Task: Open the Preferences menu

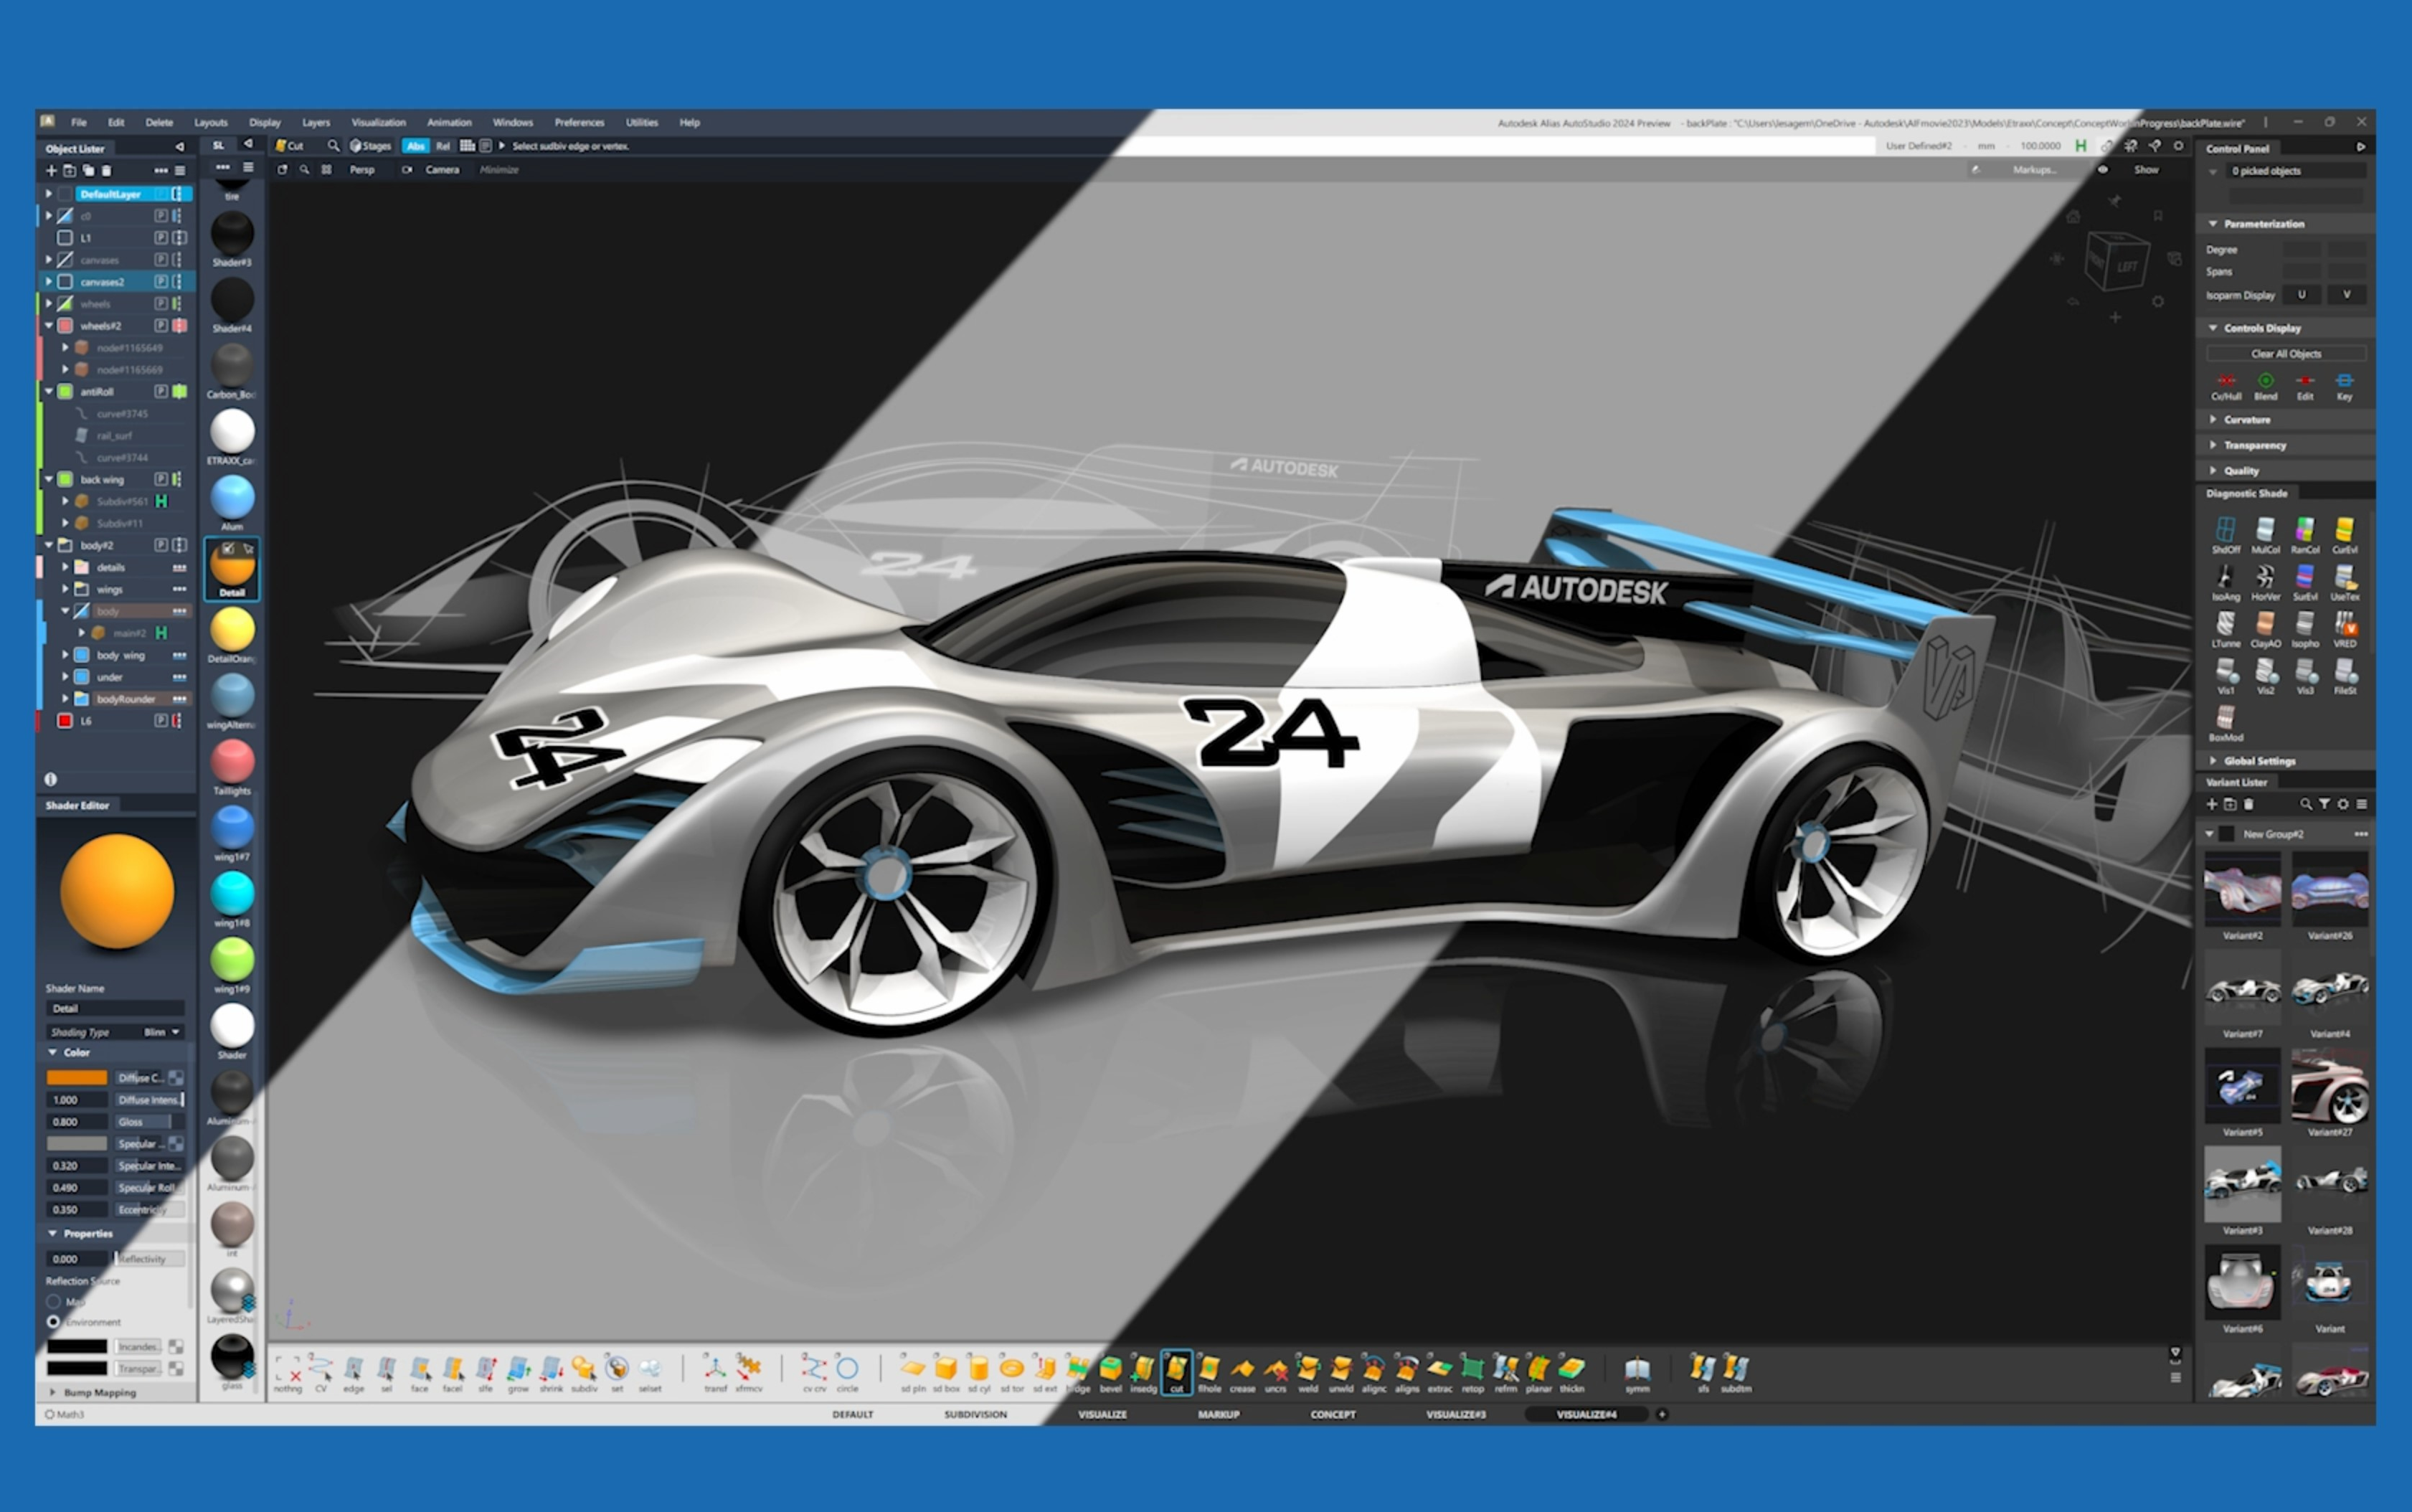Action: [579, 122]
